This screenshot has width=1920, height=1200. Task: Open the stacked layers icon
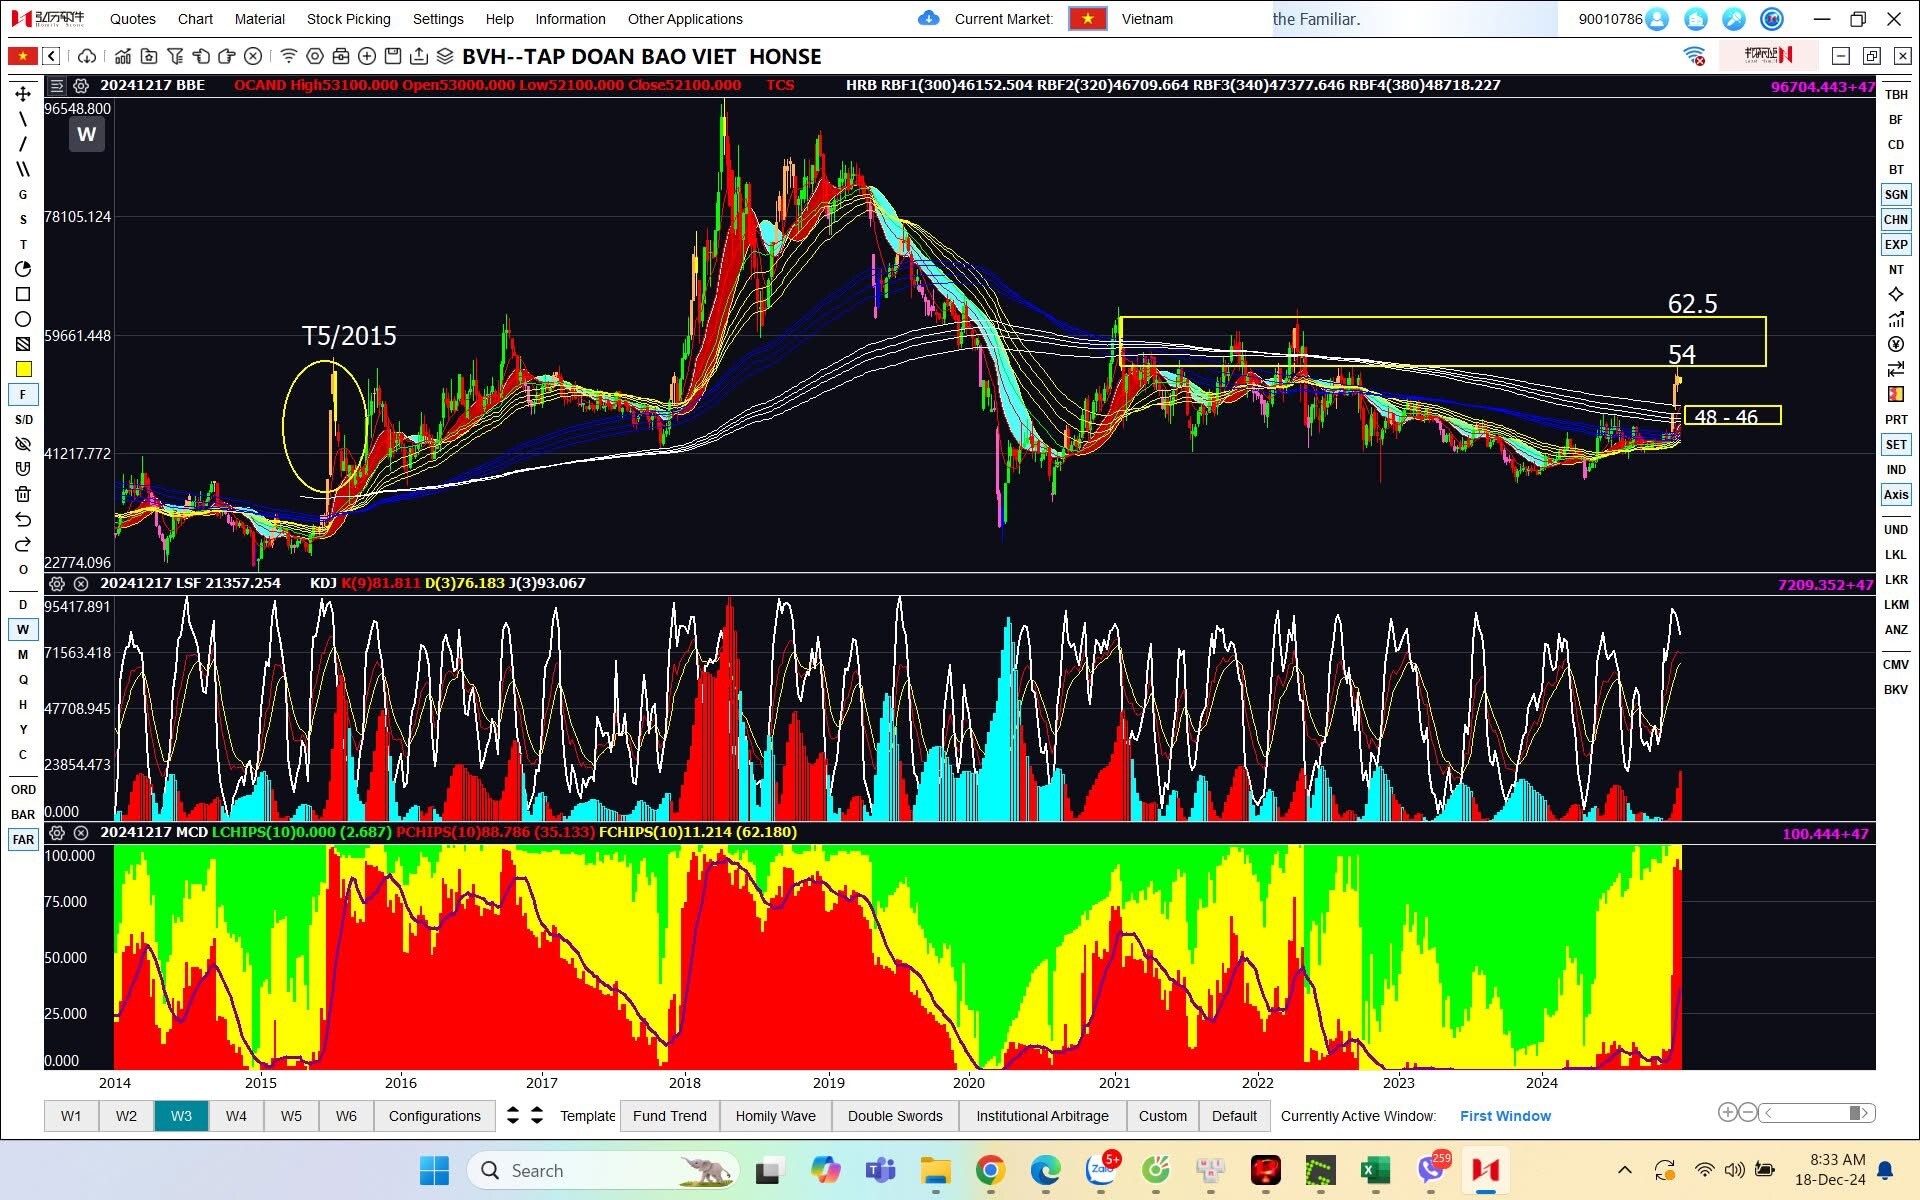(445, 56)
